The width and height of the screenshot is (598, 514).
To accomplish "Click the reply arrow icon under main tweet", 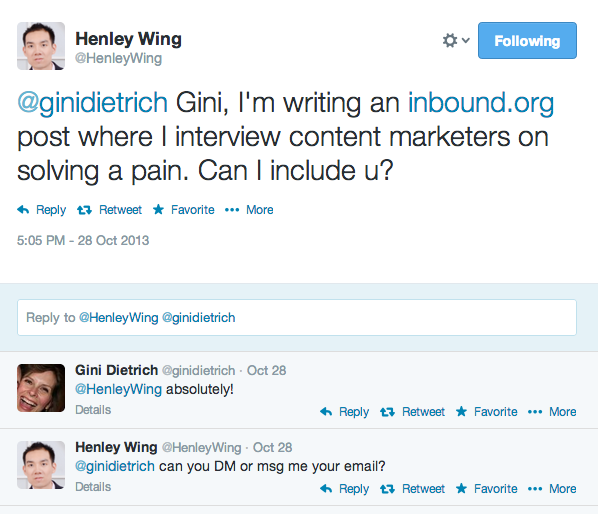I will 23,210.
